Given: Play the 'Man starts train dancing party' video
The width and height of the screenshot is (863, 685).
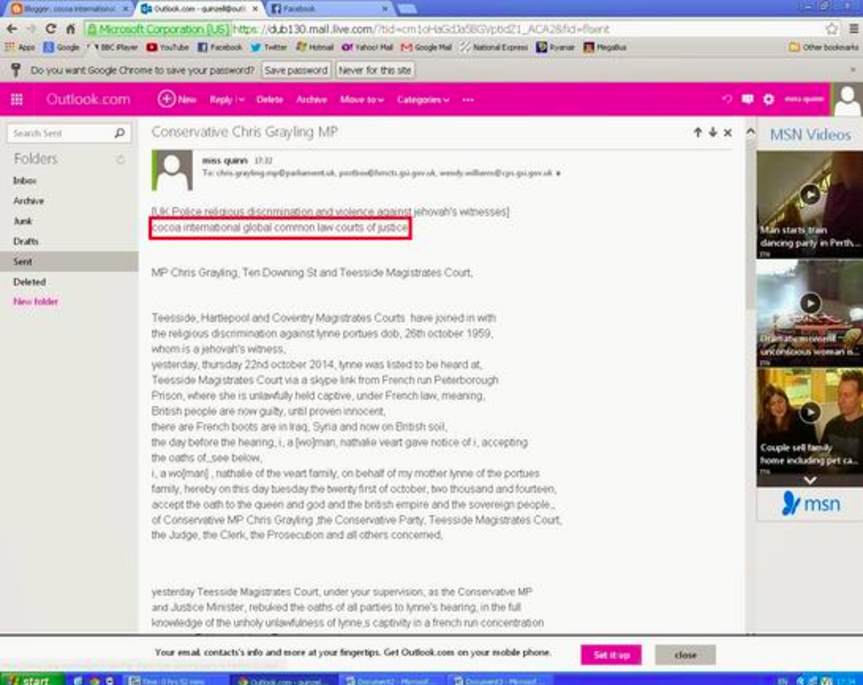Looking at the screenshot, I should [x=810, y=194].
